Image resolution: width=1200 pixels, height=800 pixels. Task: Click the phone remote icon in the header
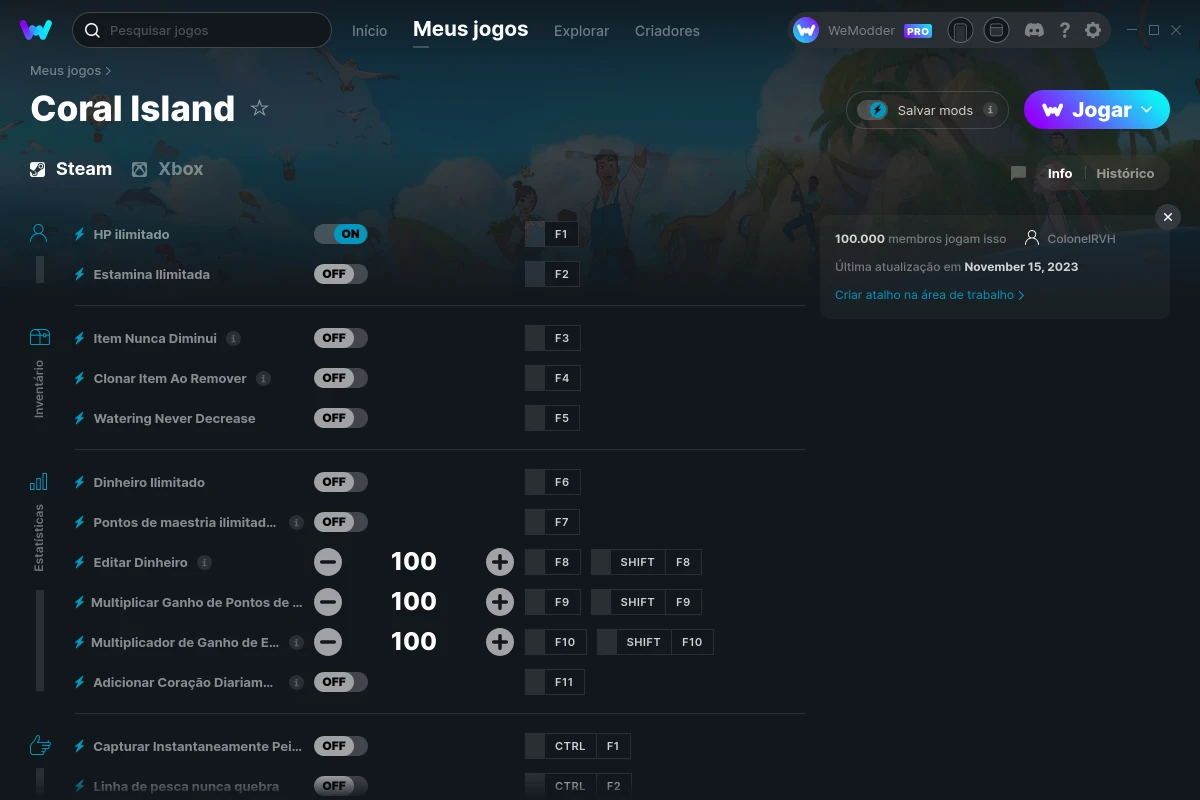coord(960,30)
